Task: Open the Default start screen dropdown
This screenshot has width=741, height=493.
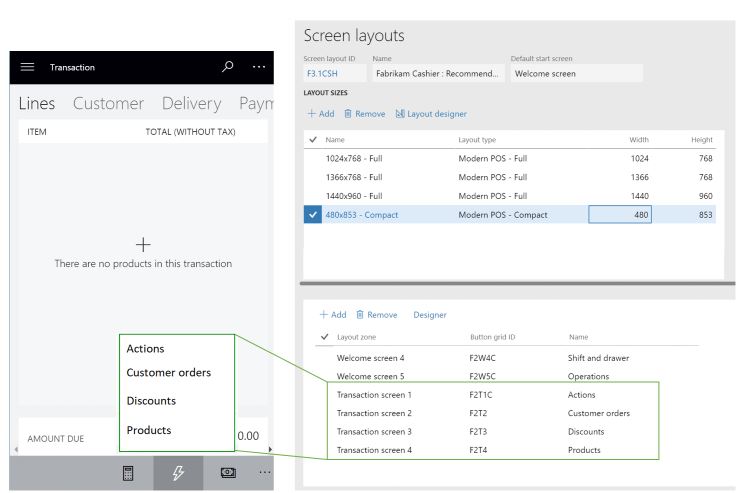Action: (577, 74)
